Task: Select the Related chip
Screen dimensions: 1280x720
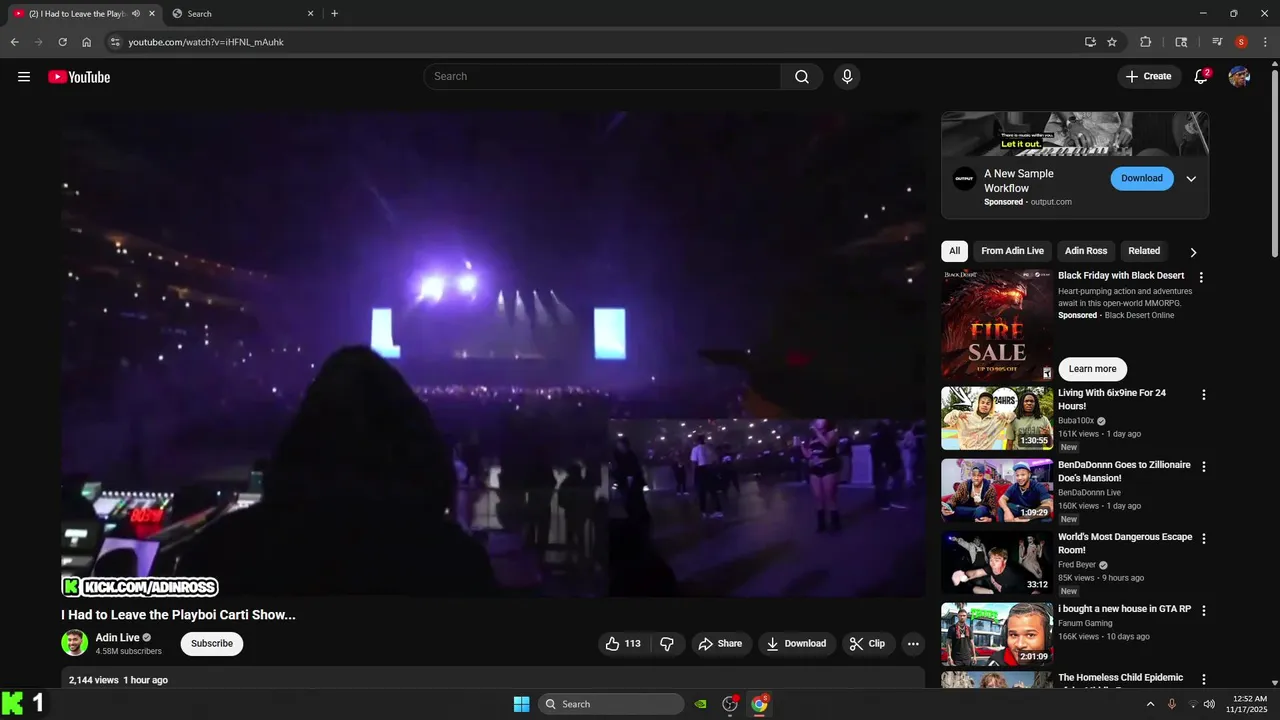Action: click(x=1144, y=251)
